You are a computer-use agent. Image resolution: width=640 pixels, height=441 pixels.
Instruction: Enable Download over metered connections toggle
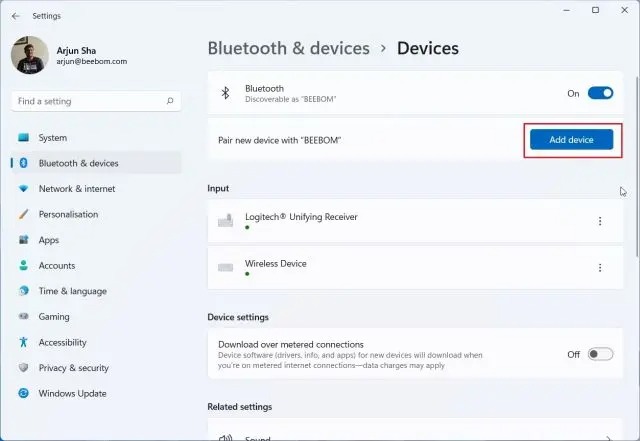[600, 354]
